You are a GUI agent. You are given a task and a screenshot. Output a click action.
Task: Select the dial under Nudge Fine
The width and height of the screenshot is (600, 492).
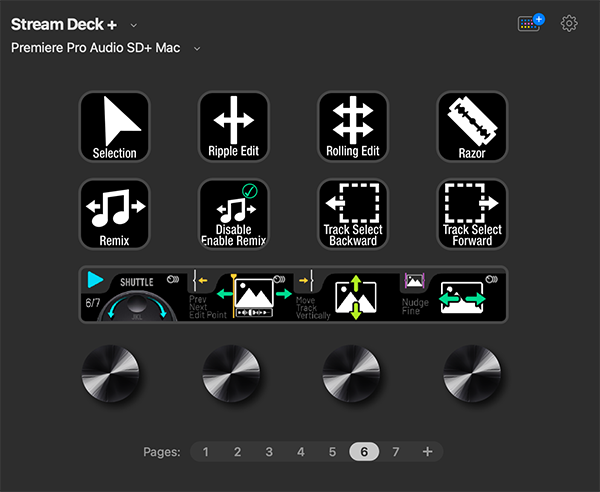[x=472, y=373]
